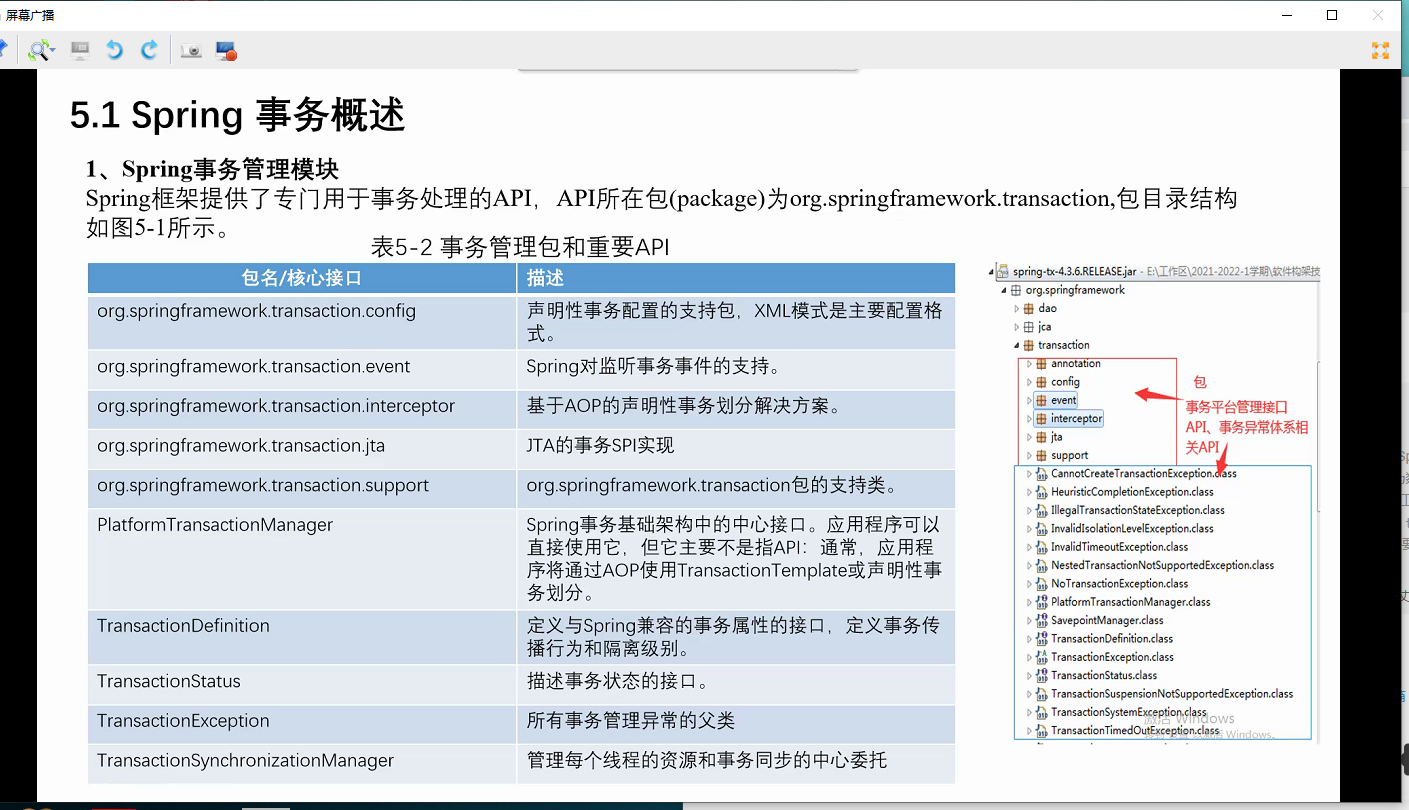Screen dimensions: 1409x810
Task: Select the magnifier zoom tool
Action: point(36,49)
